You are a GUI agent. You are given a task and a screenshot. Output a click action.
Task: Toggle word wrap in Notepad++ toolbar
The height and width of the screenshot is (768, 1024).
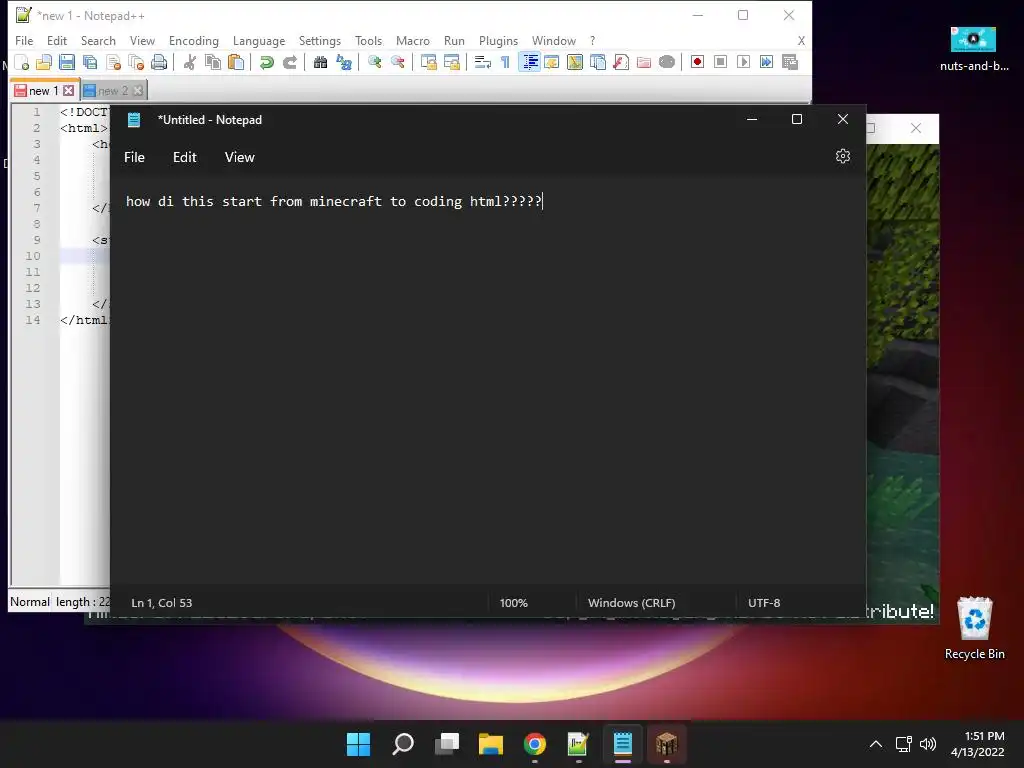(483, 62)
